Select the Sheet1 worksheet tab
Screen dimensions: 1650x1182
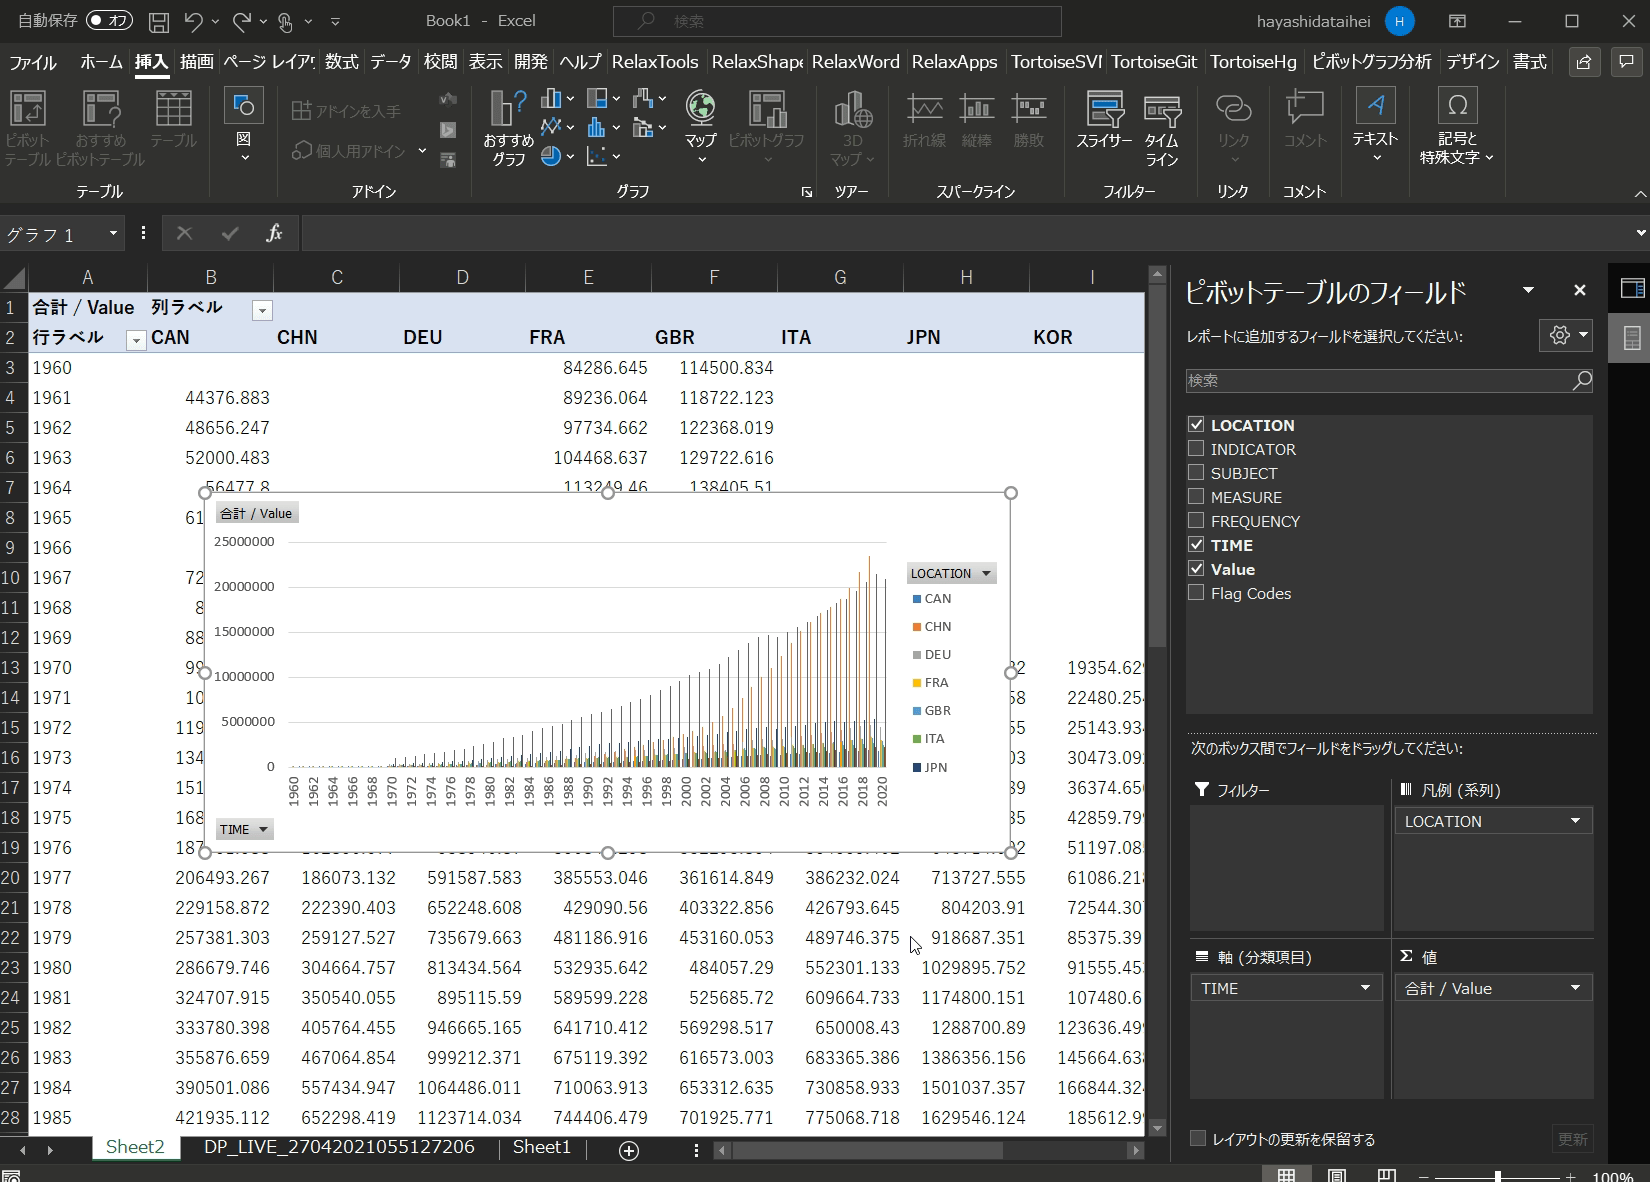click(541, 1147)
